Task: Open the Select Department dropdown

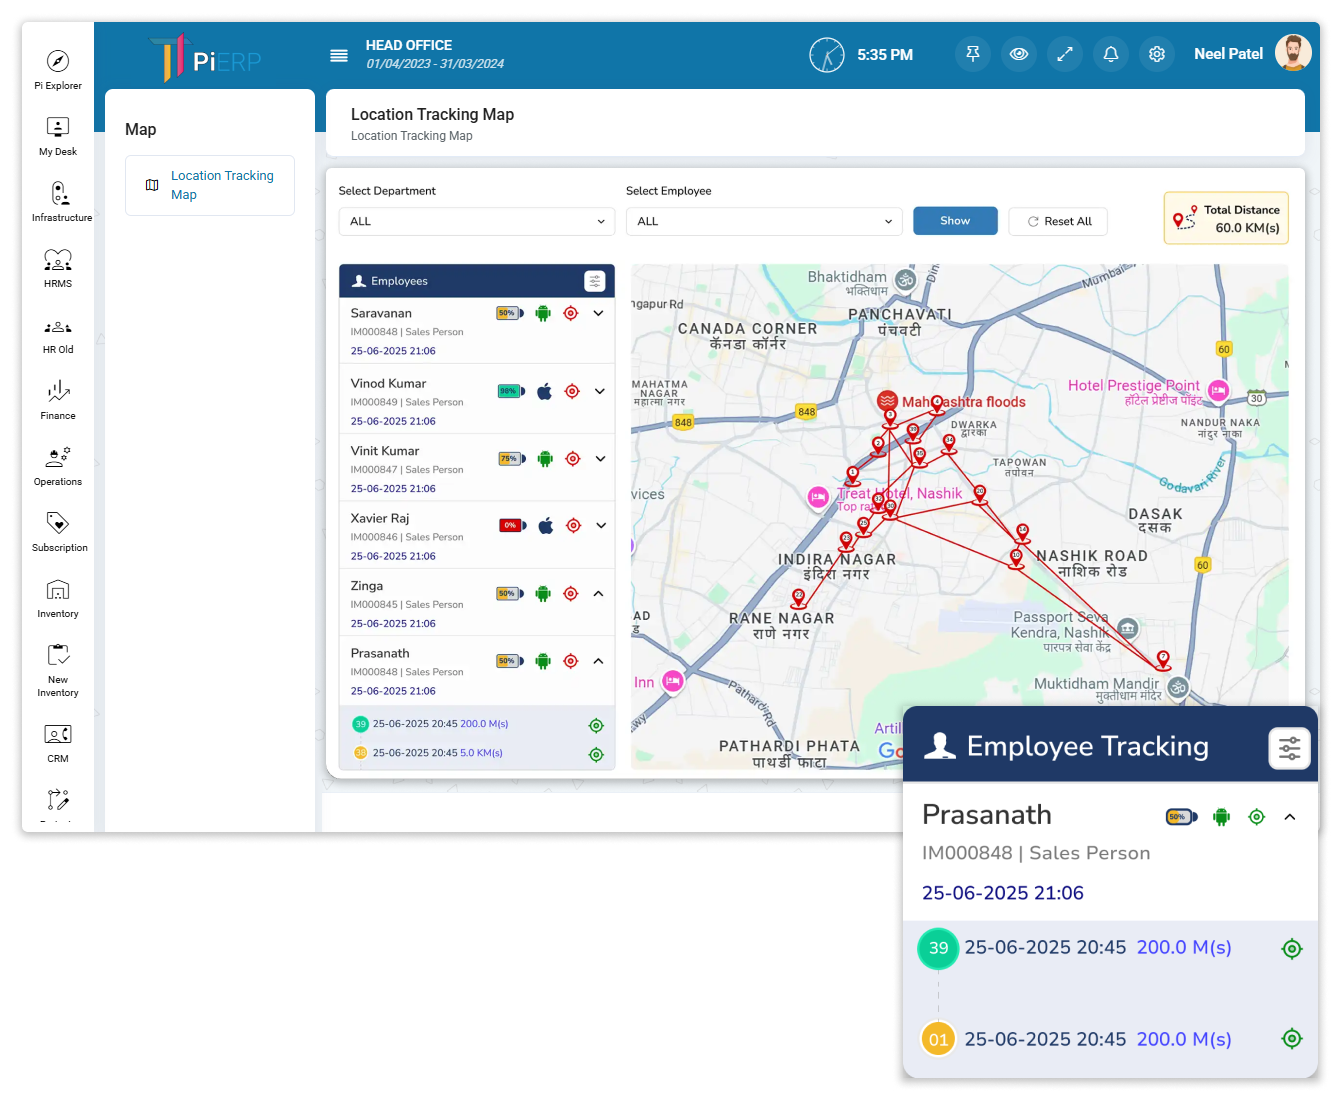Action: pos(477,222)
